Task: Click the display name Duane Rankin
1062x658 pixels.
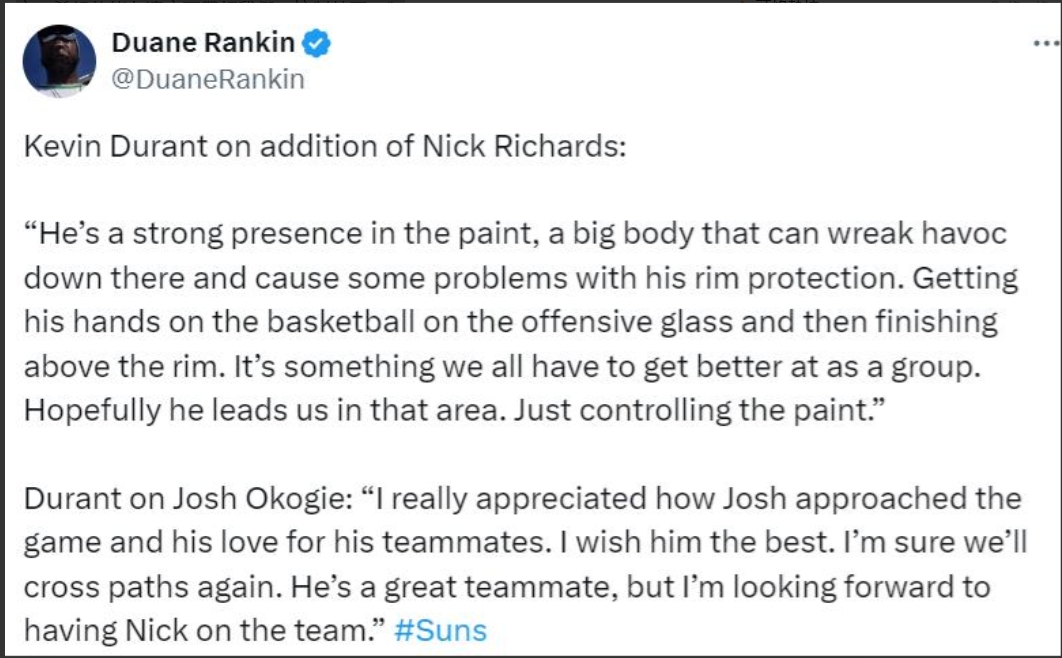Action: [x=203, y=43]
